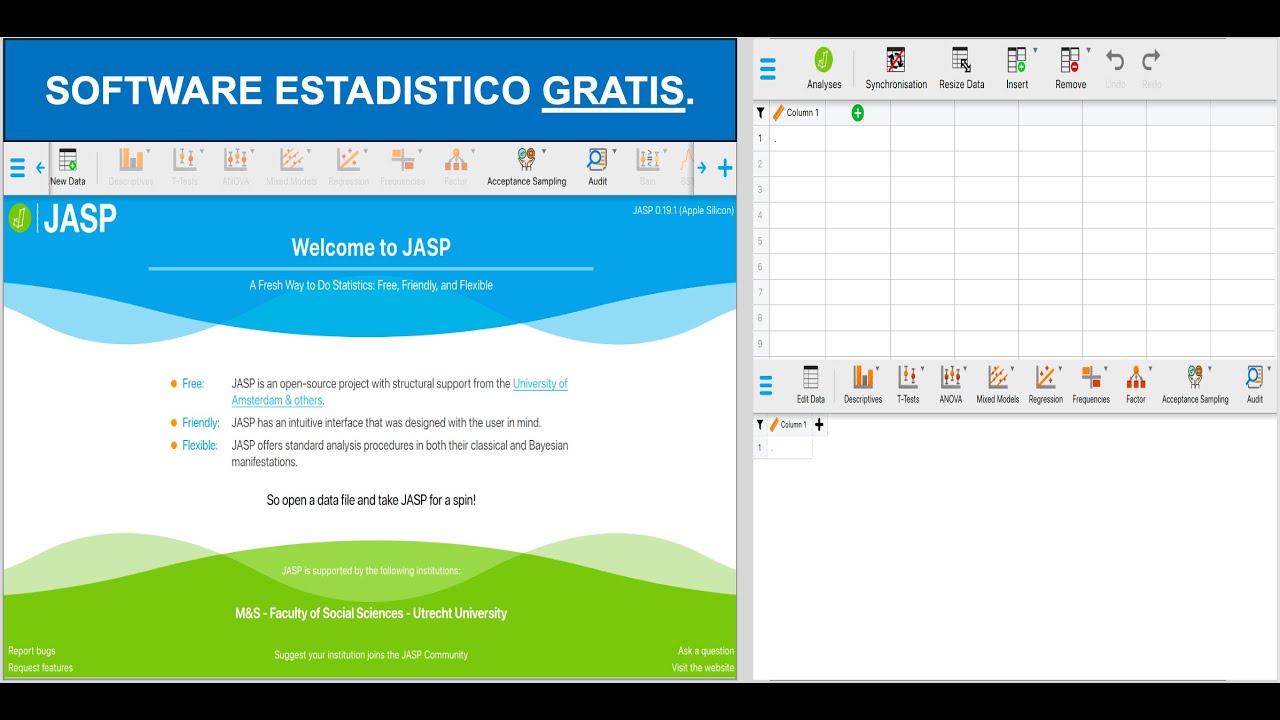
Task: Click the filter funnel in top-right data editor
Action: pyautogui.click(x=761, y=113)
